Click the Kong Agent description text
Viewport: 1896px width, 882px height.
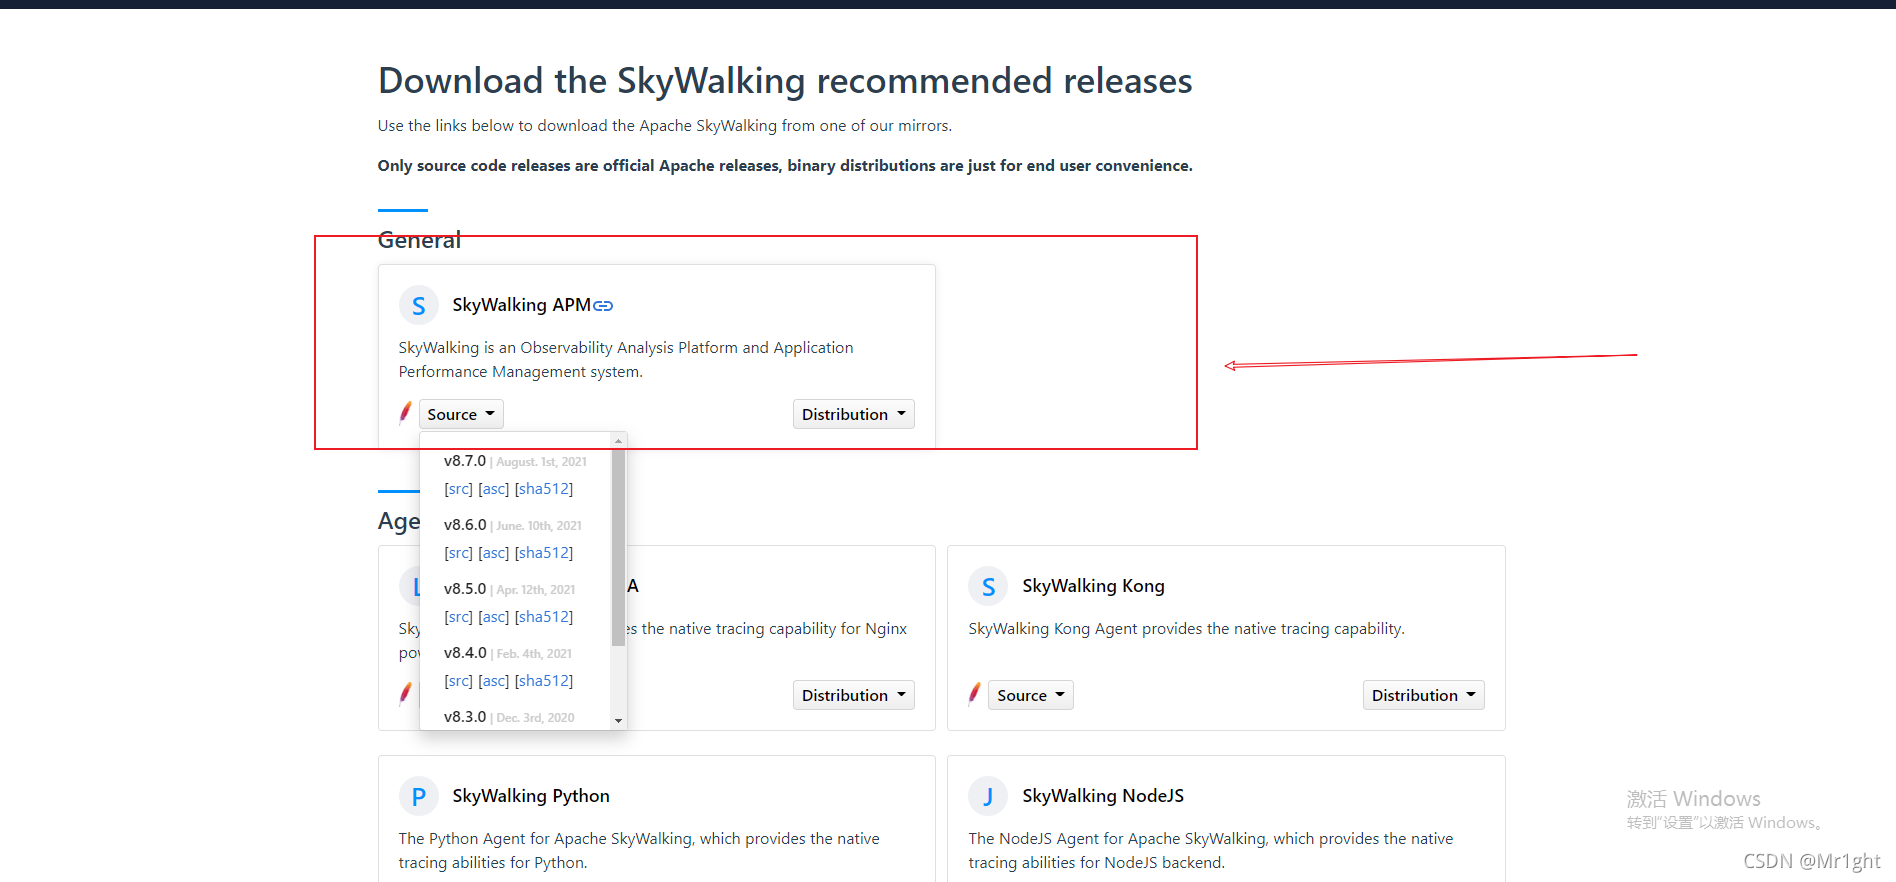point(1186,629)
